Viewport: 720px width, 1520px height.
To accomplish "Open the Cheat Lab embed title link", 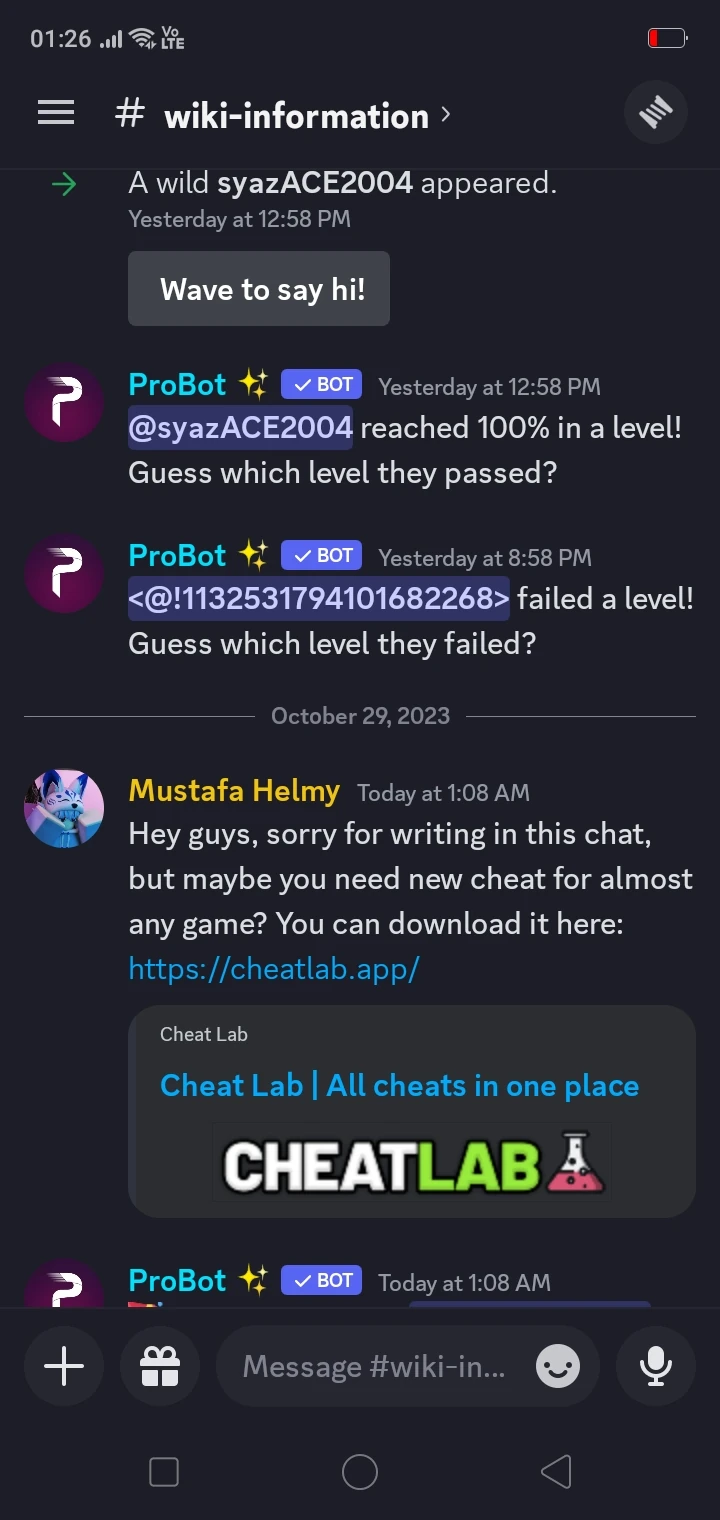I will pyautogui.click(x=399, y=1085).
